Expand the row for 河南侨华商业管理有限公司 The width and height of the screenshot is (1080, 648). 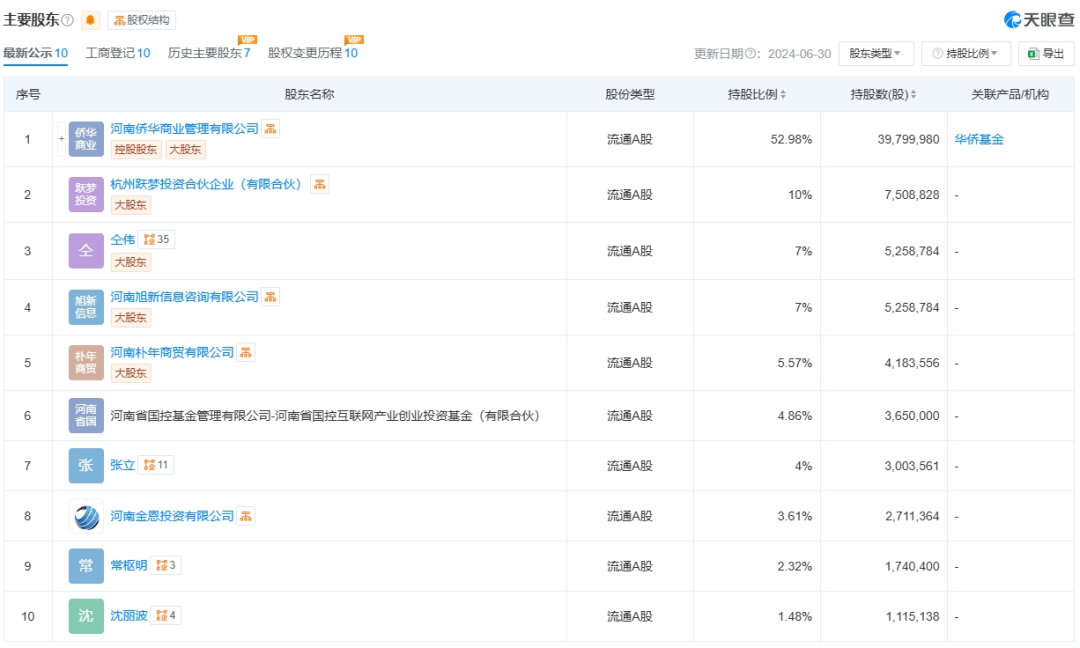(61, 139)
